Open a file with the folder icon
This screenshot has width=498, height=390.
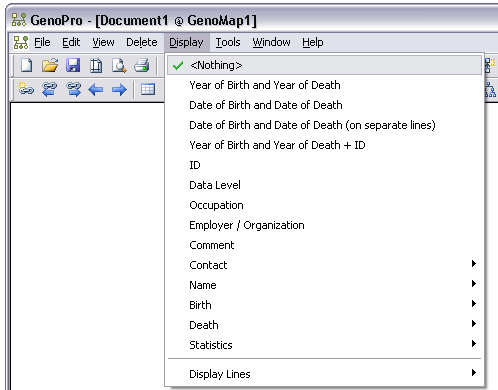[x=50, y=65]
